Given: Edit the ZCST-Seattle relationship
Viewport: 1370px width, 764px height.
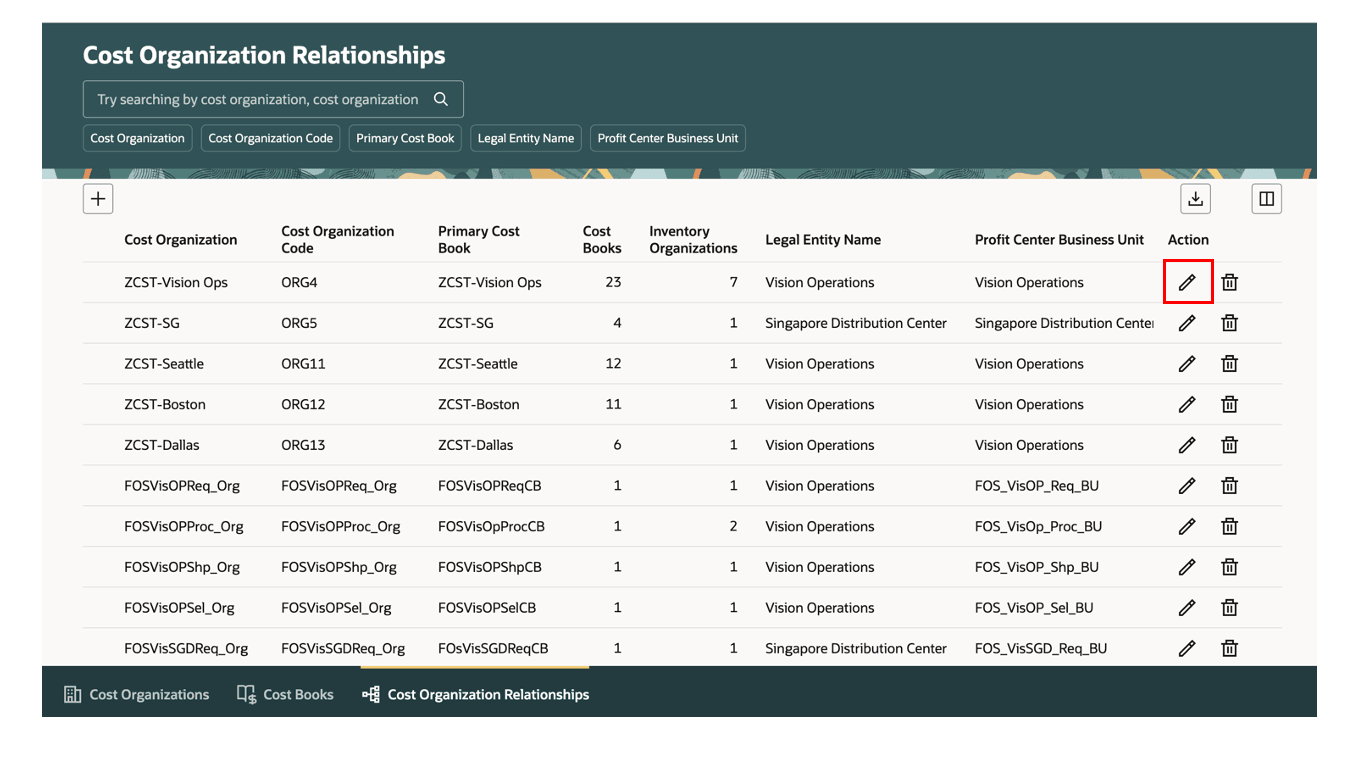Looking at the screenshot, I should 1187,364.
